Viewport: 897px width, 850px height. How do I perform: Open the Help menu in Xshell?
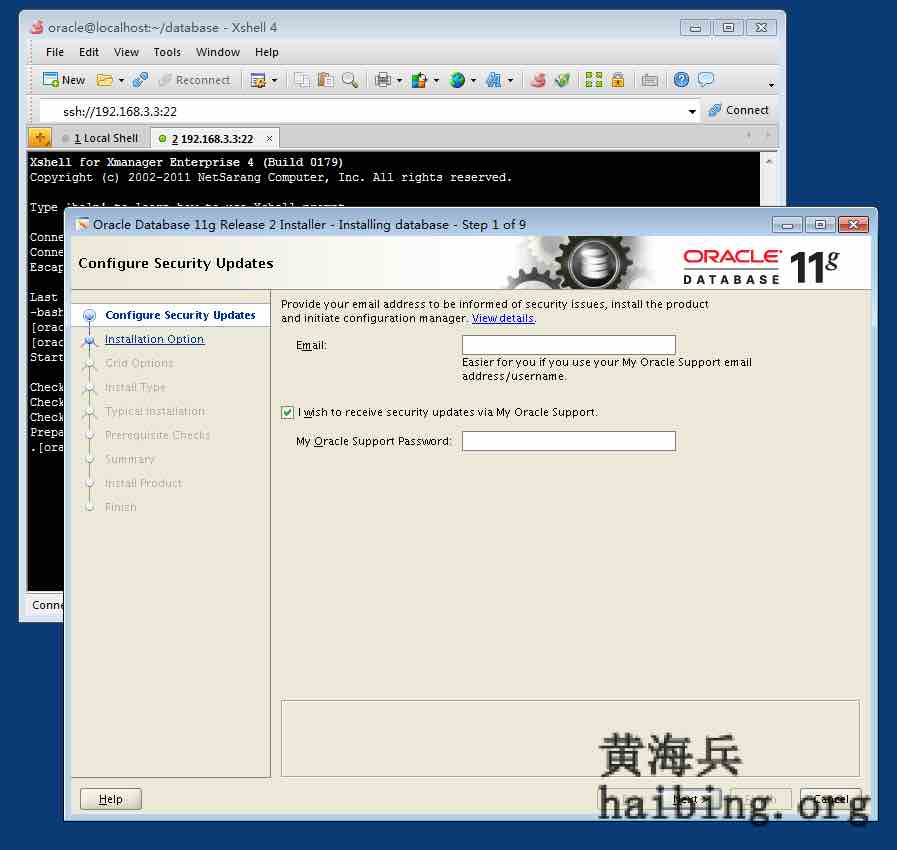click(267, 52)
